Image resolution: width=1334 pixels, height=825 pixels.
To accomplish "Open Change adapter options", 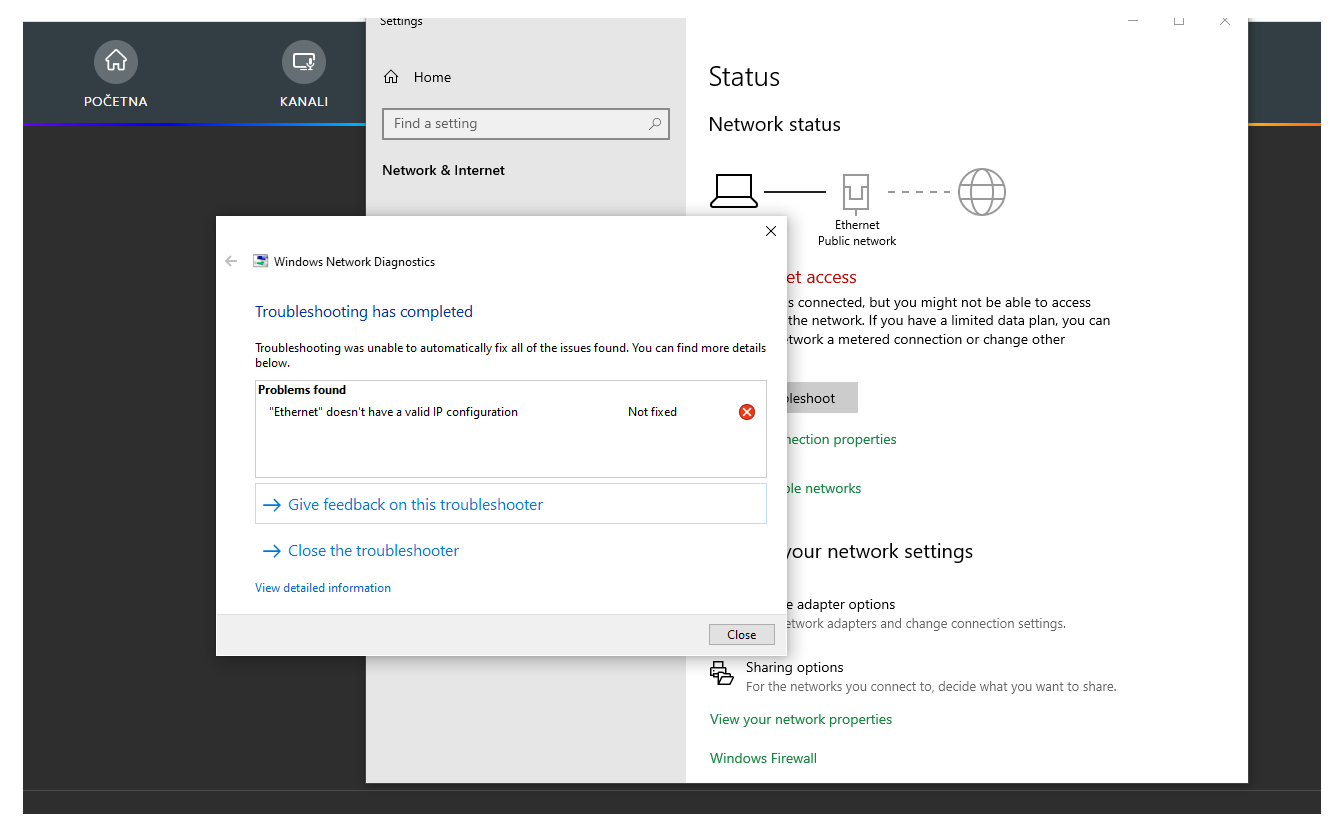I will [841, 604].
